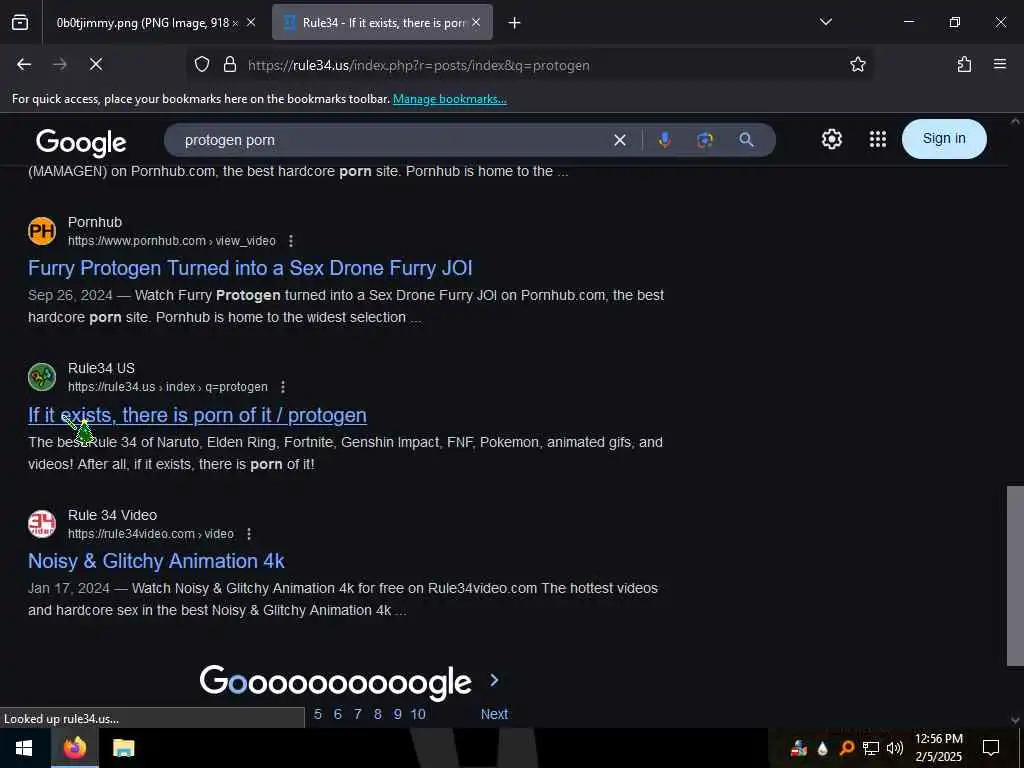Image resolution: width=1024 pixels, height=768 pixels.
Task: List all tabs with the chevron button
Action: point(825,22)
